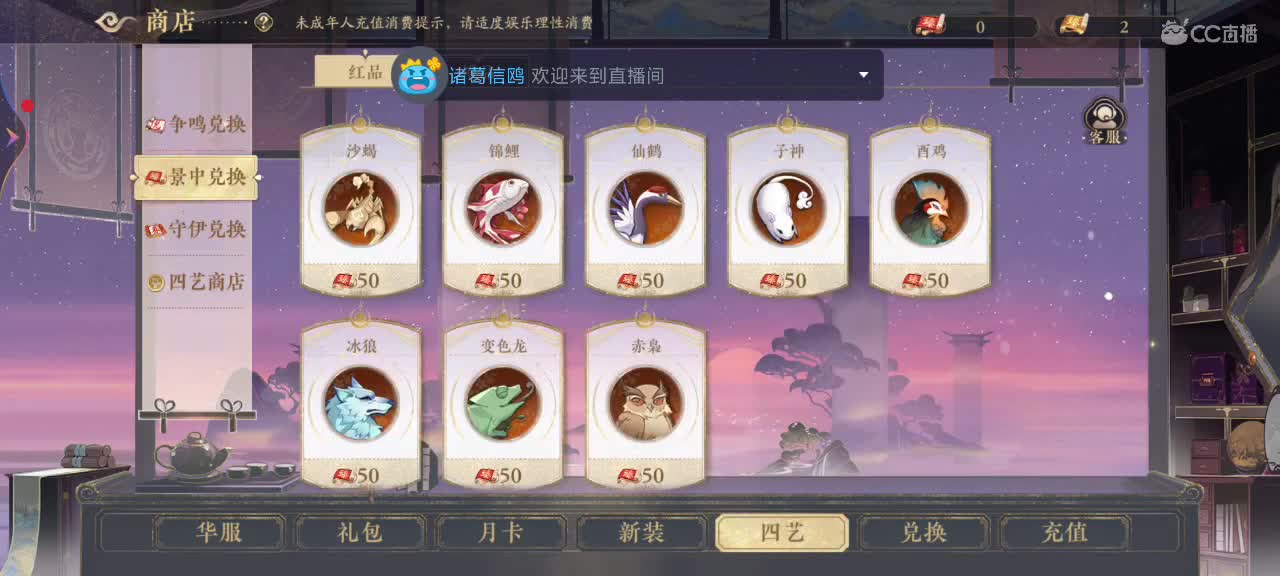Screen dimensions: 1280x576
Task: Choose the 冰狼 ice wolf icon
Action: click(361, 404)
